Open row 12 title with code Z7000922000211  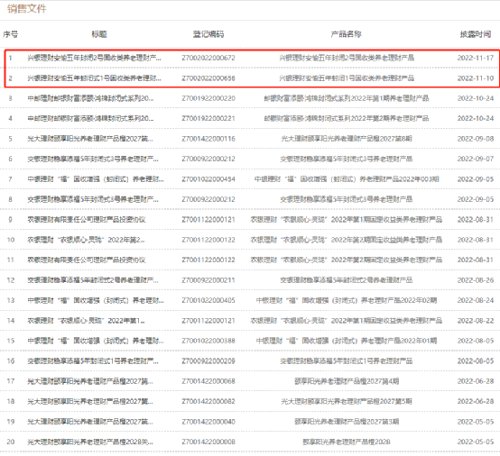click(x=93, y=280)
